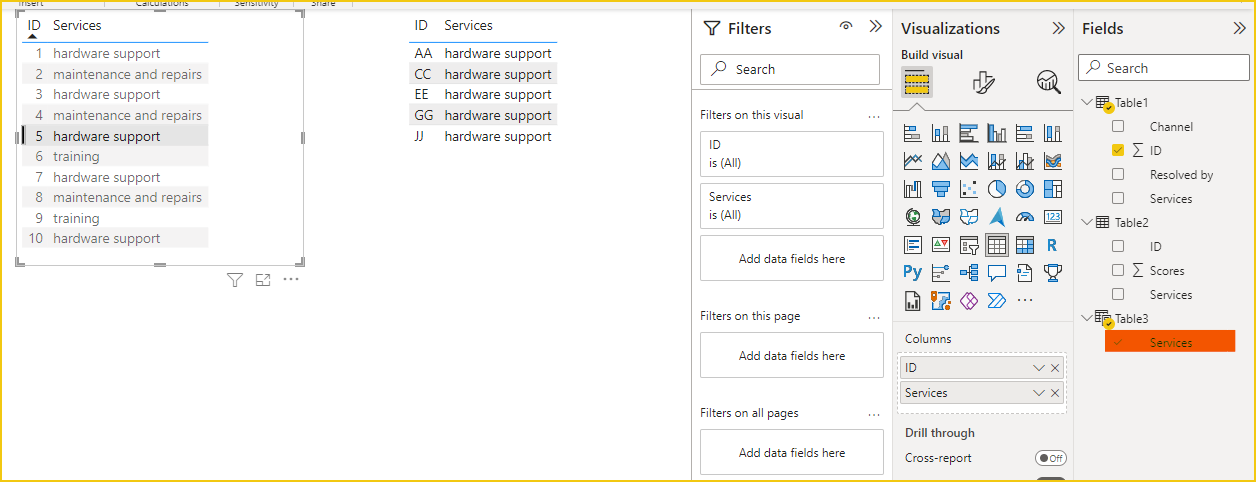This screenshot has height=482, width=1256.
Task: Select the scatter chart visual
Action: coord(968,189)
